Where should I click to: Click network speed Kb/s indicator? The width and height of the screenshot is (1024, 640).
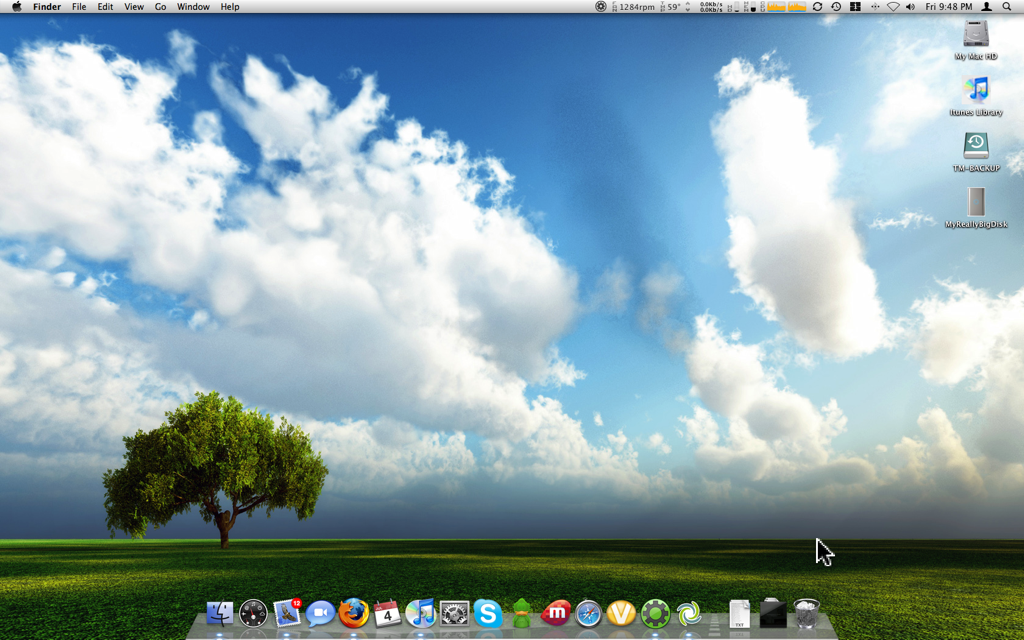tap(711, 7)
